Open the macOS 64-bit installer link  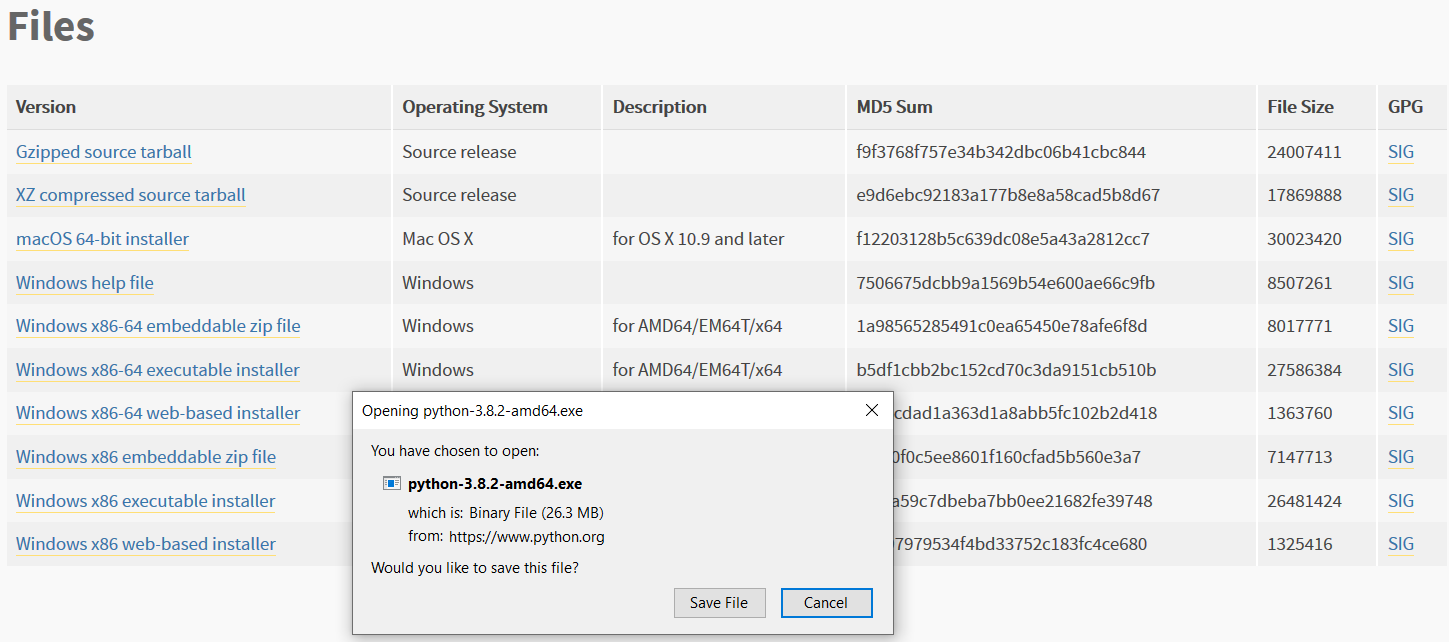click(x=102, y=239)
